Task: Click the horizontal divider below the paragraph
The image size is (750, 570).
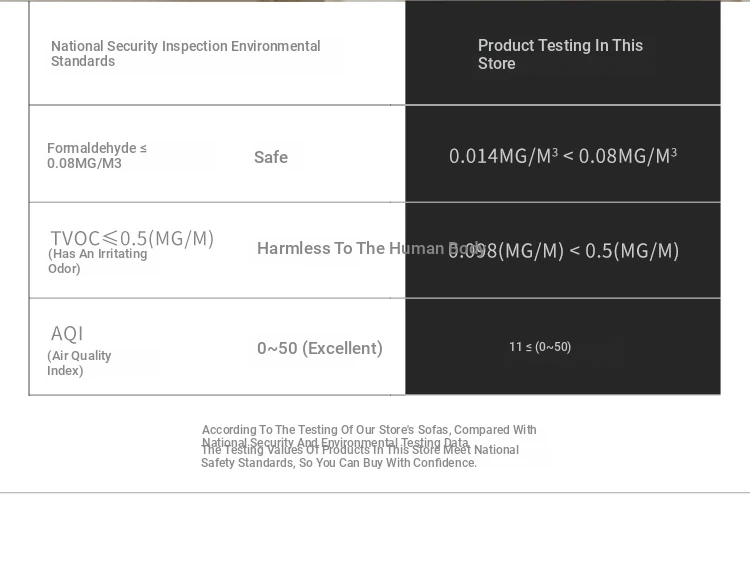Action: tap(375, 492)
